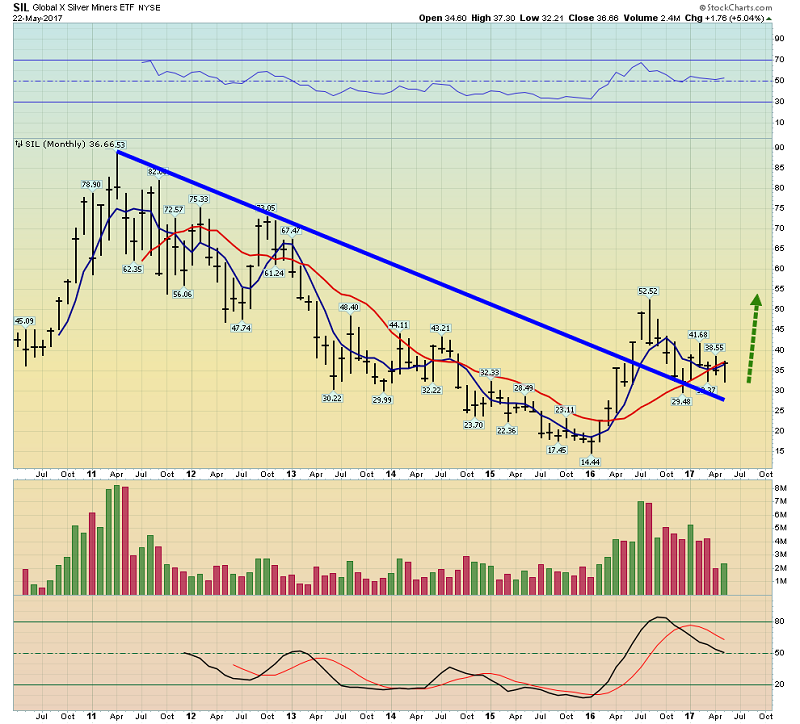Screen dimensions: 800x724
Task: Click the 30.22 low price label
Action: [332, 398]
